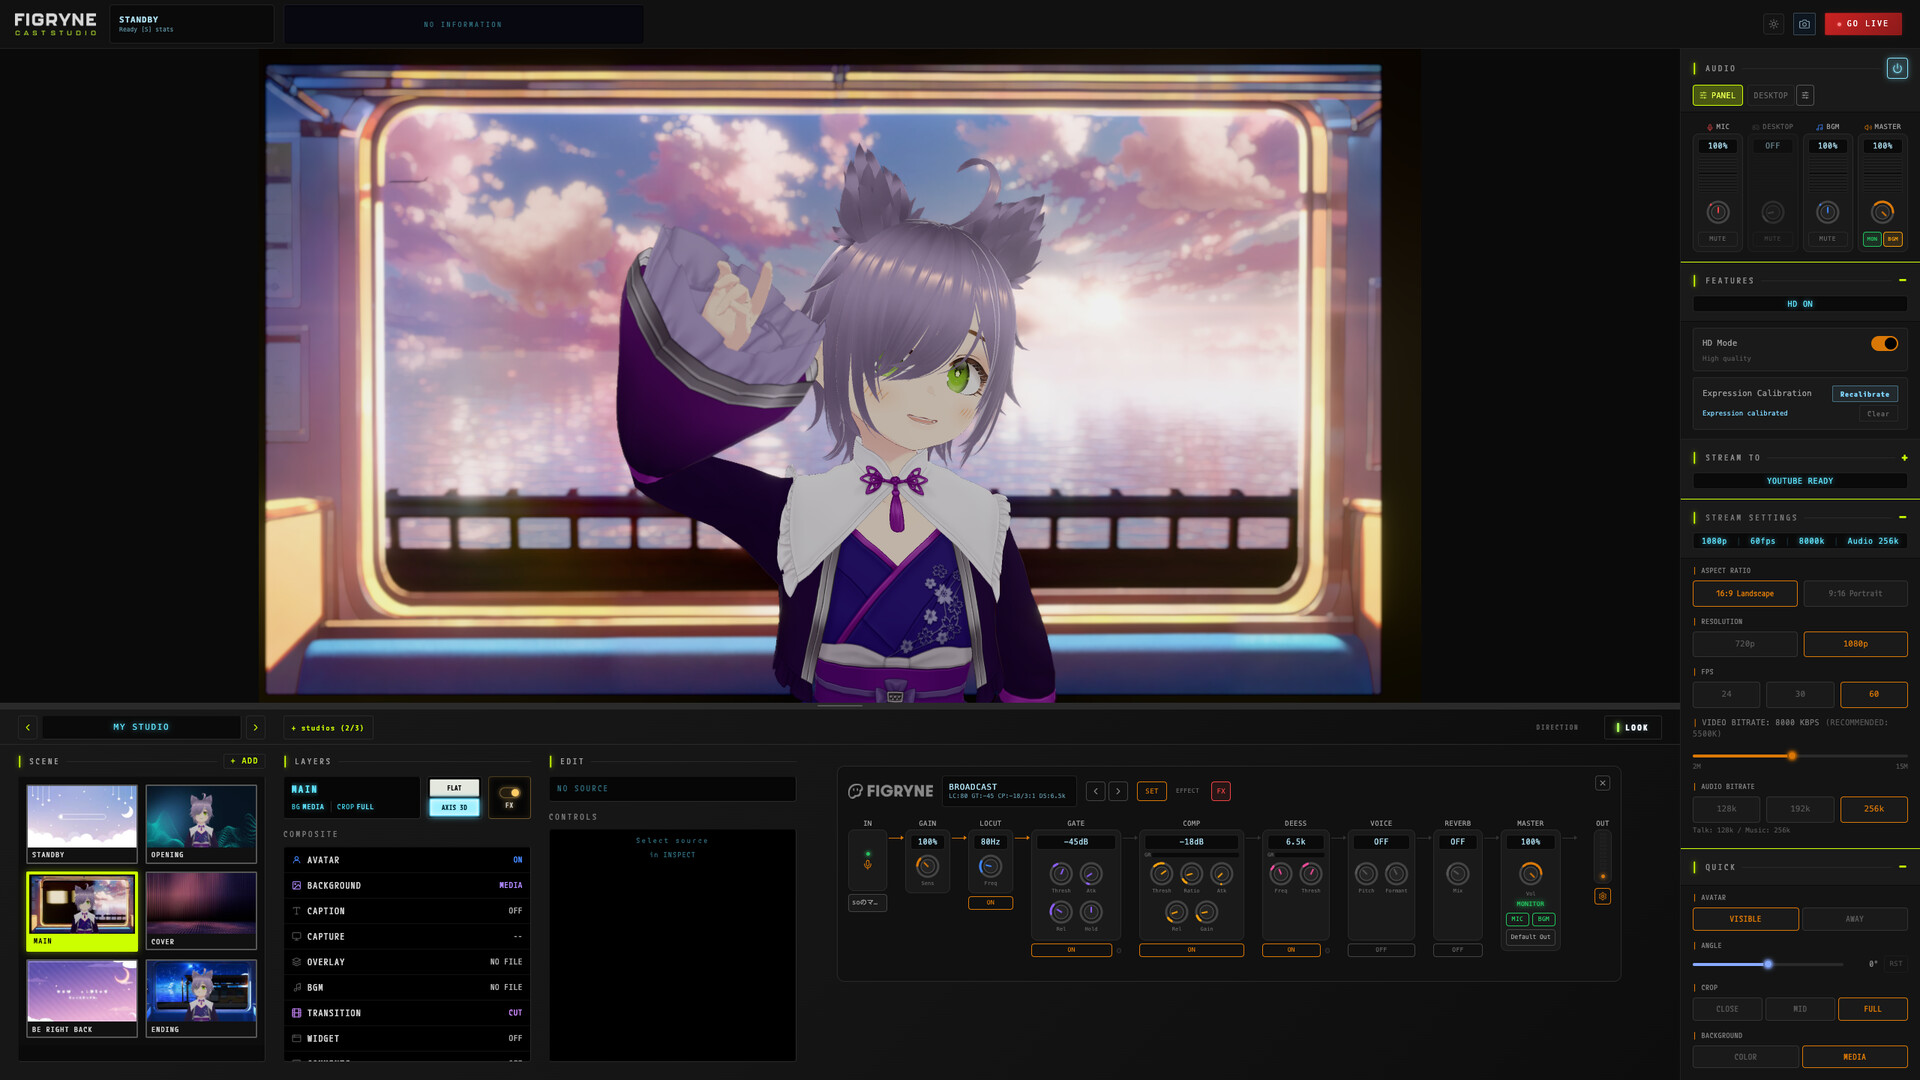Select the BGM layer row
This screenshot has width=1920, height=1080.
[407, 987]
